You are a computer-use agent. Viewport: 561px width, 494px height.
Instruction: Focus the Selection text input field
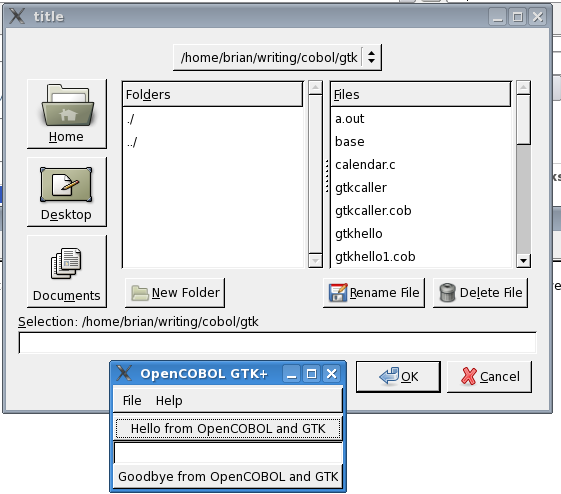point(277,343)
